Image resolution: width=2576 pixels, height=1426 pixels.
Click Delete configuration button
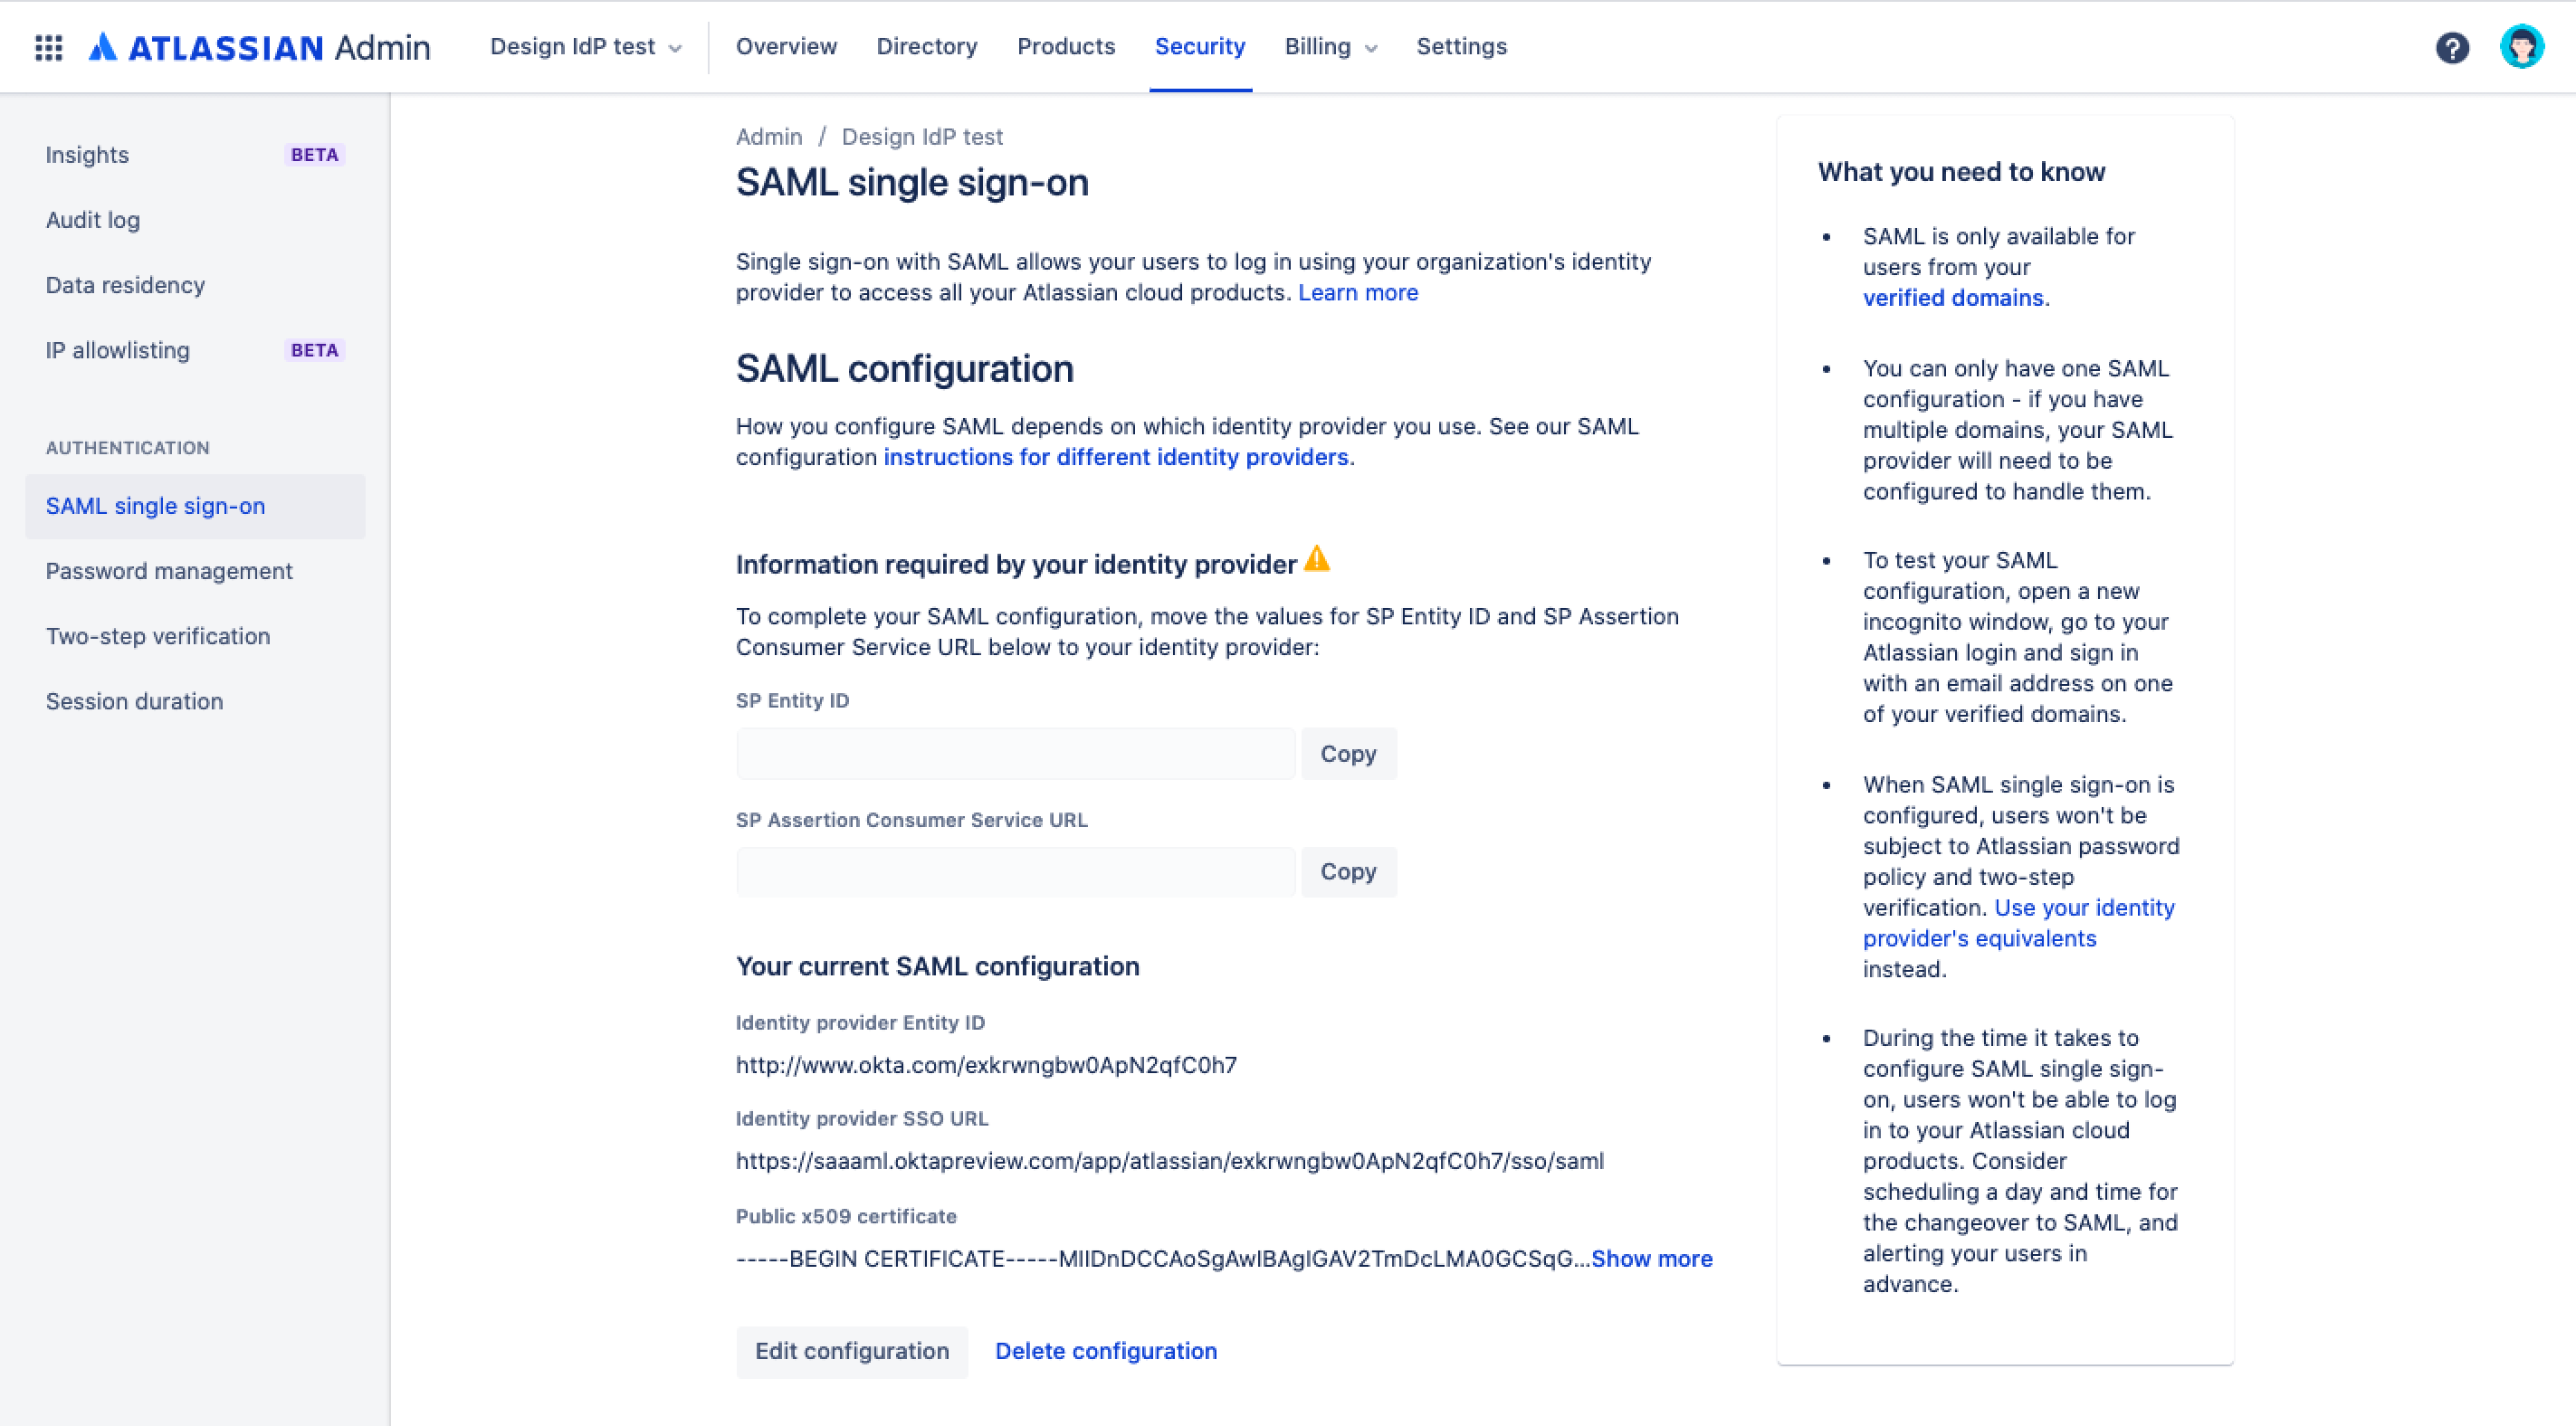1104,1351
